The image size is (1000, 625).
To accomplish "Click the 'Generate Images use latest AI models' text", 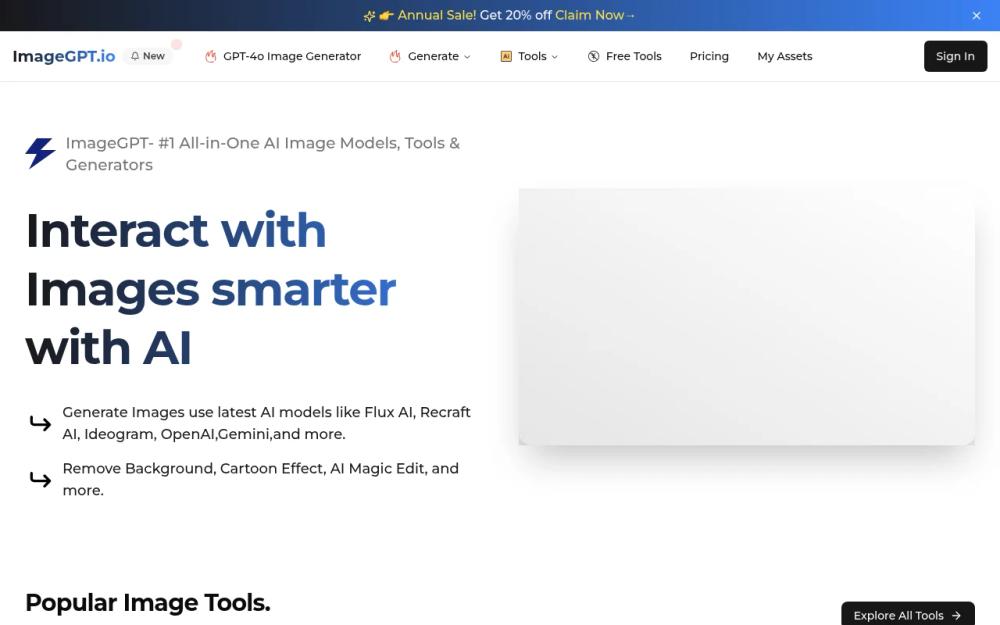I will pyautogui.click(x=267, y=423).
